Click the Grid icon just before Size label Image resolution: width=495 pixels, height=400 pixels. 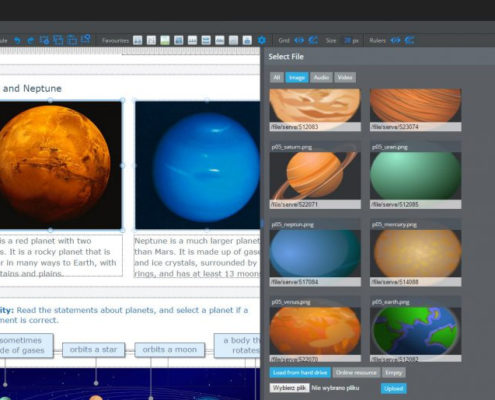tap(313, 40)
